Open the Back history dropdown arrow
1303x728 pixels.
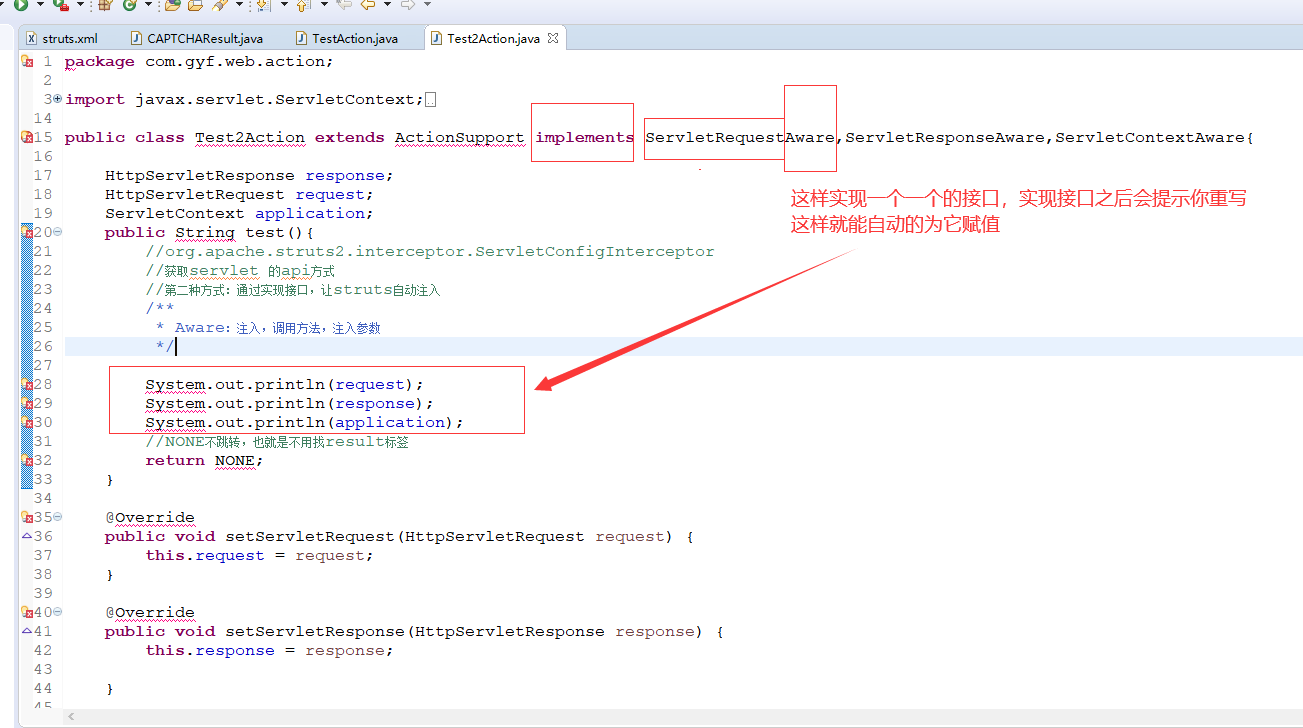point(386,5)
